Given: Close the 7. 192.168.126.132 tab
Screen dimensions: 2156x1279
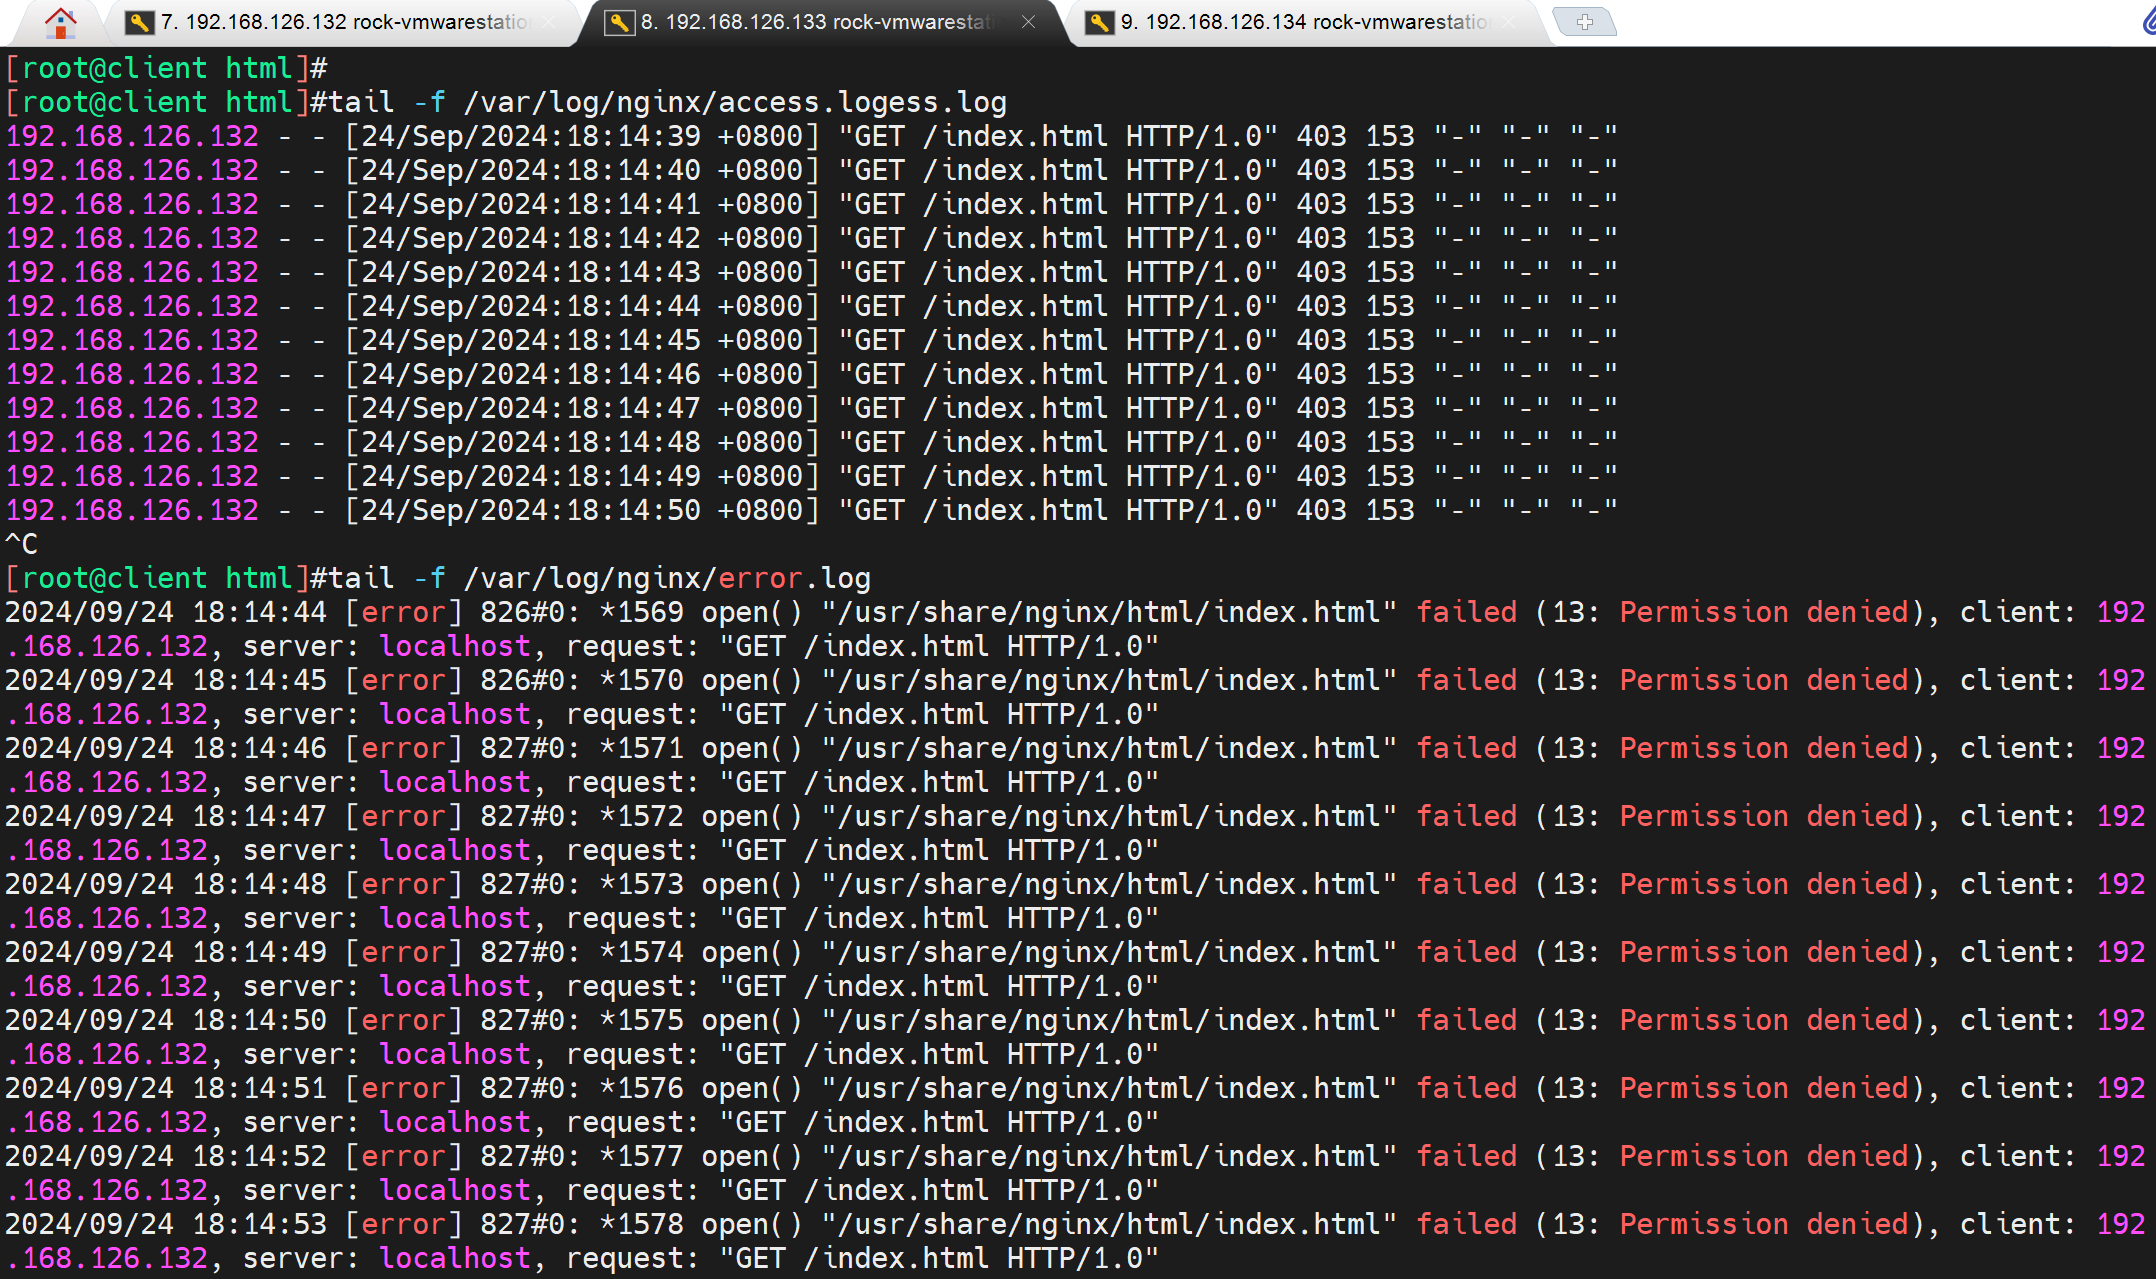Looking at the screenshot, I should pos(549,22).
